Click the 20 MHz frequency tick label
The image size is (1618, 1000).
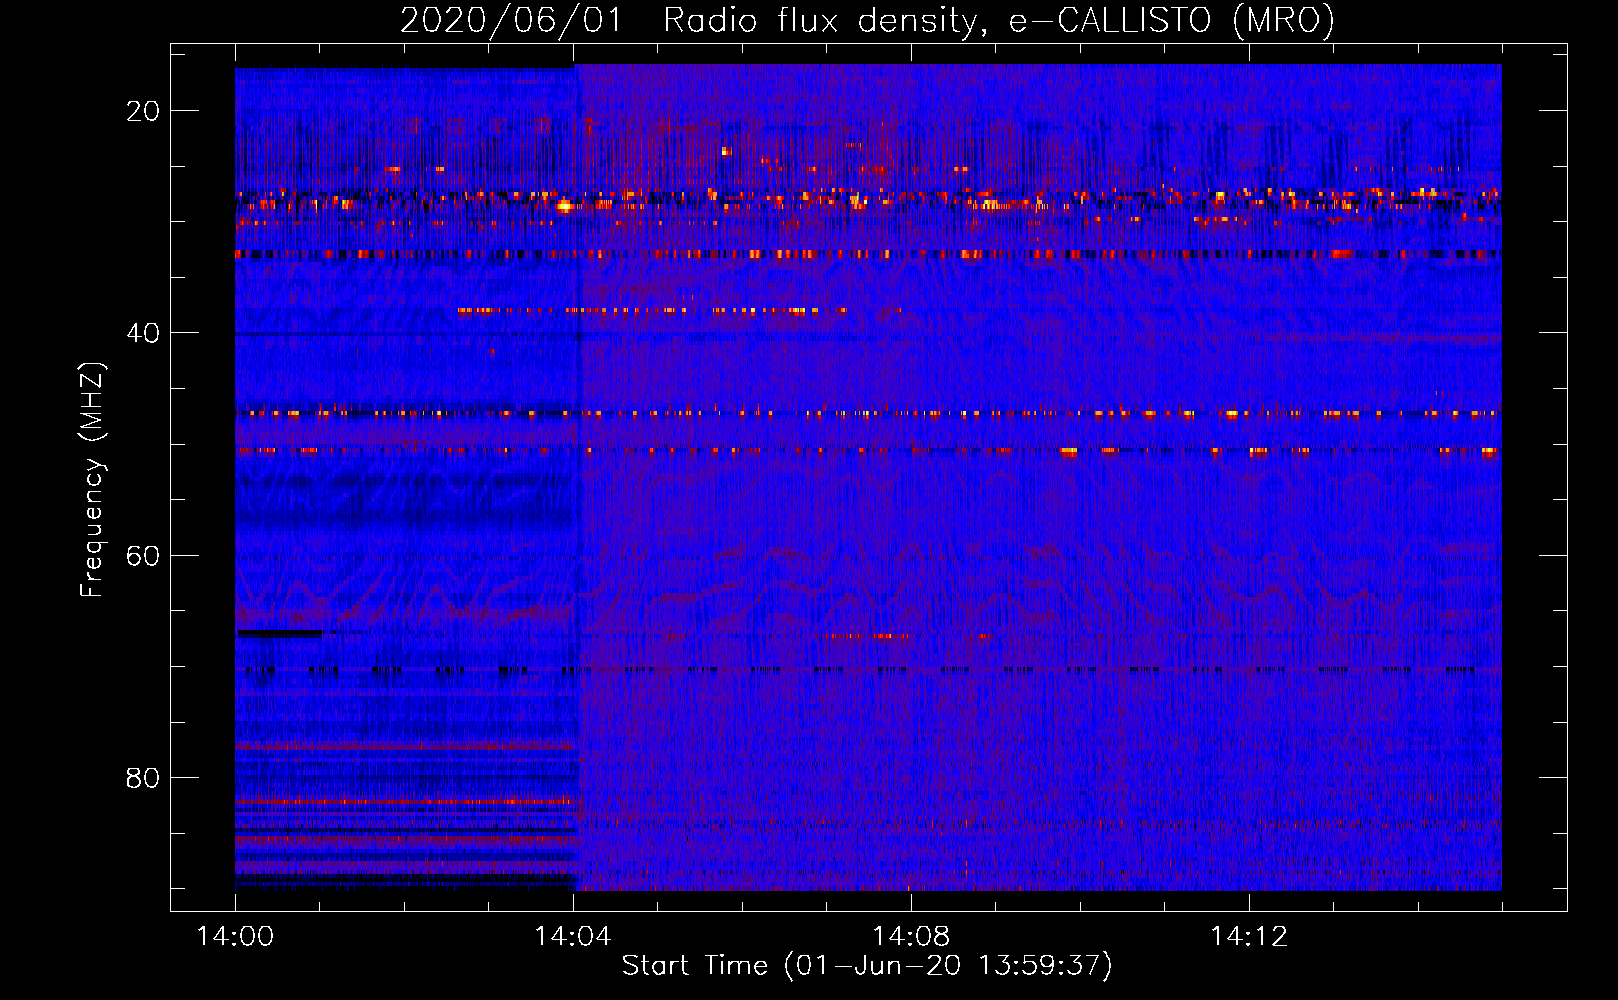[143, 111]
